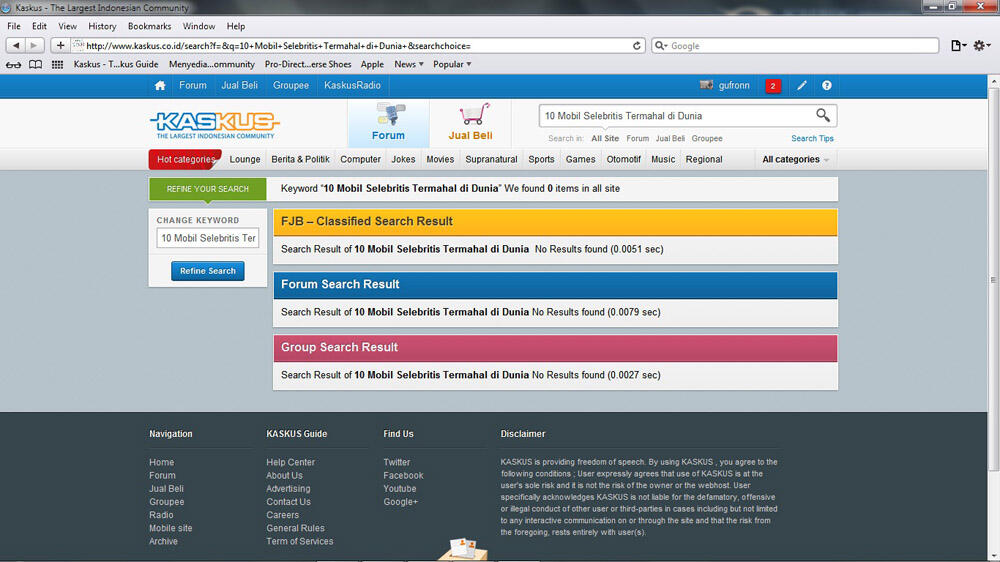Select the Forum tab with icon
Screen dimensions: 1000x562
point(388,122)
